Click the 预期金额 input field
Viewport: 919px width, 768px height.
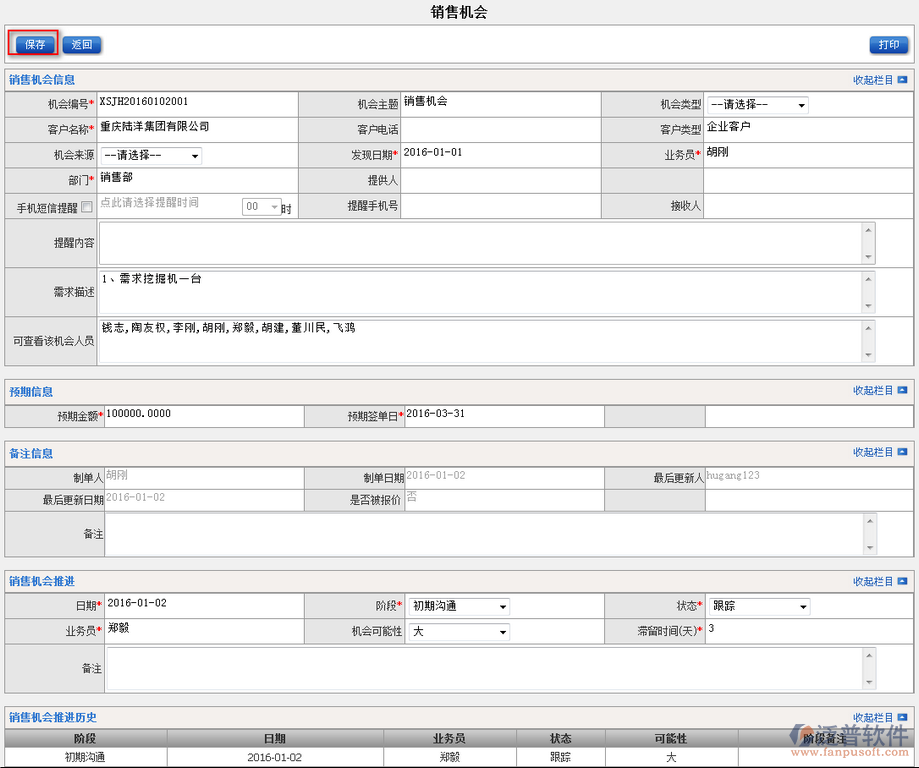coord(200,415)
